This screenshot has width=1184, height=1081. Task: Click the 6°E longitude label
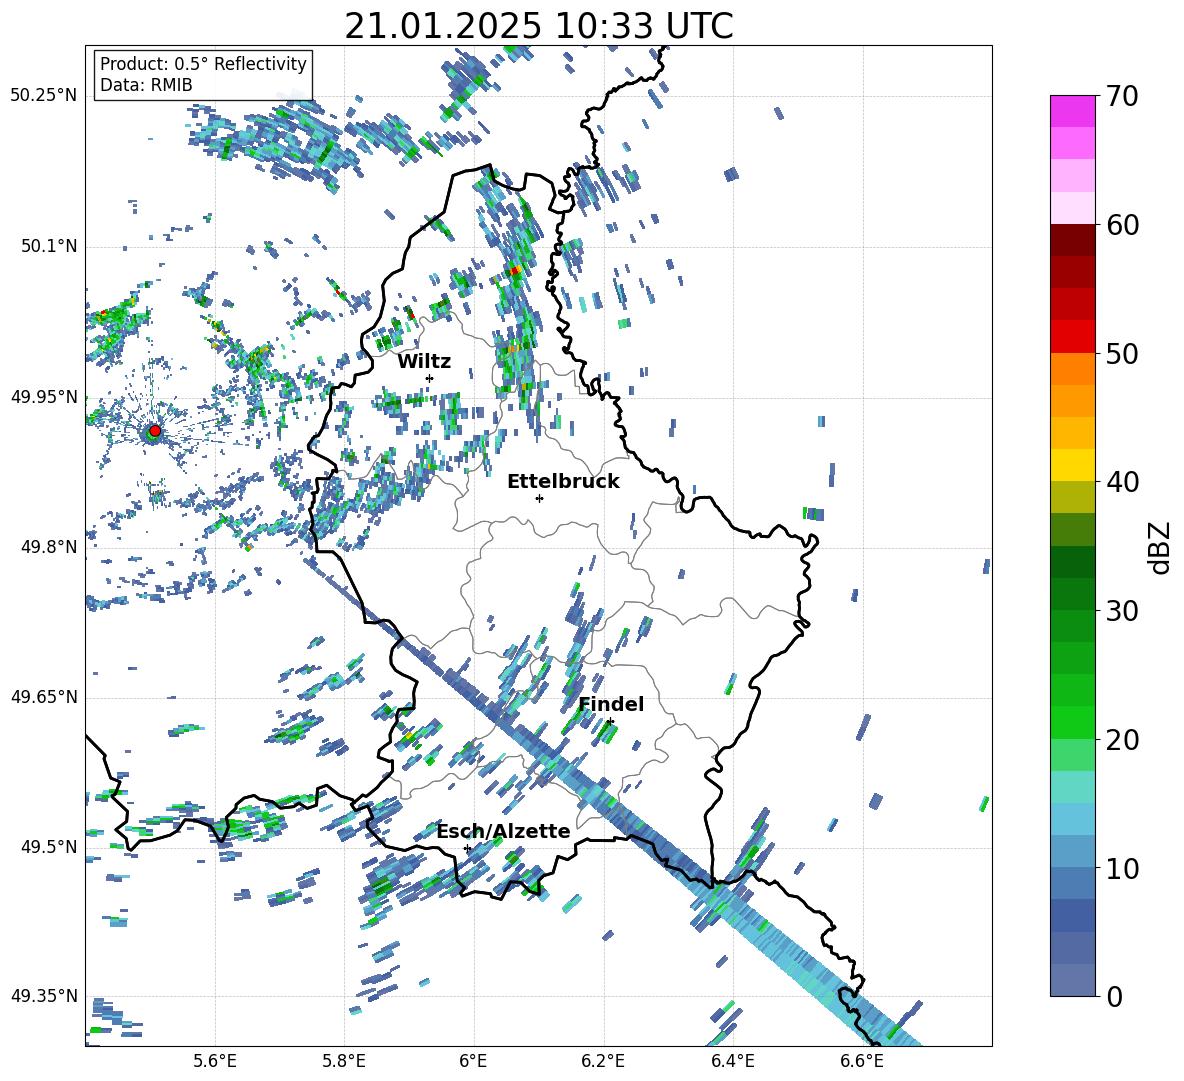tap(473, 1061)
